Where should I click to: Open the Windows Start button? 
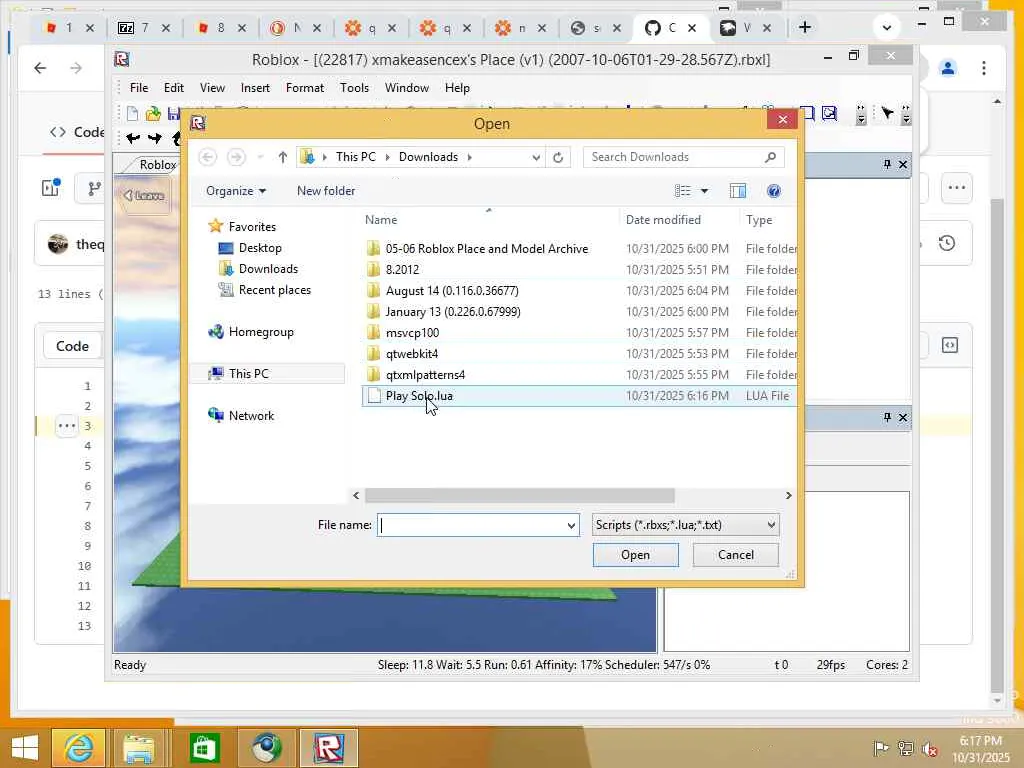[25, 748]
